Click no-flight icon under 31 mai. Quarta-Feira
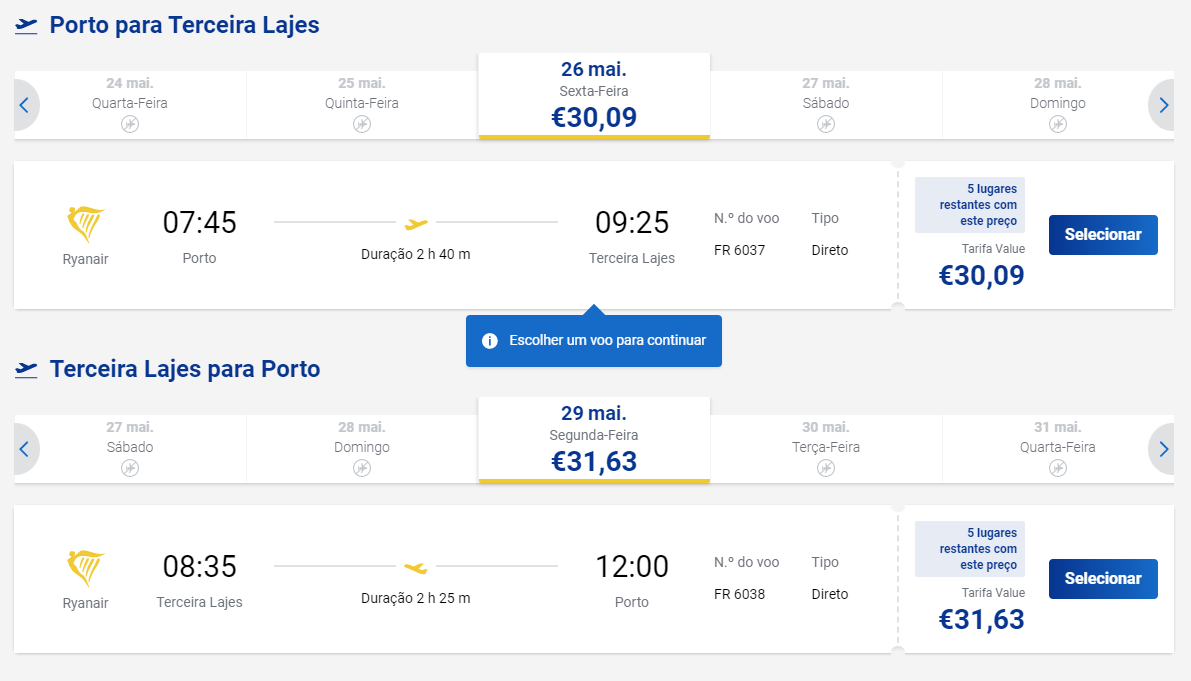Viewport: 1191px width, 681px height. pyautogui.click(x=1057, y=468)
